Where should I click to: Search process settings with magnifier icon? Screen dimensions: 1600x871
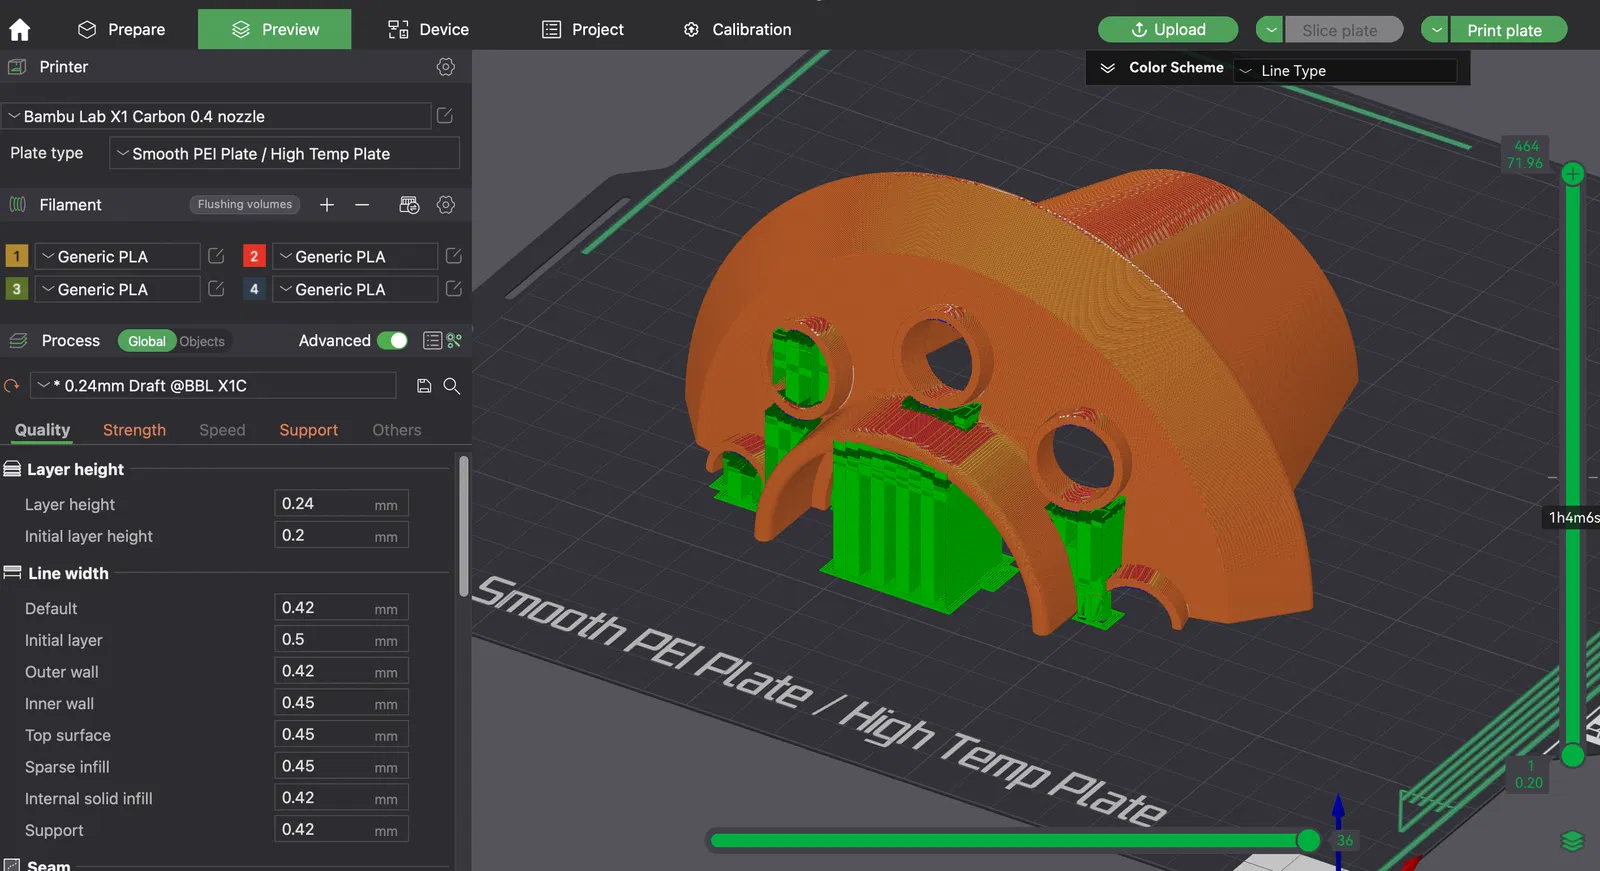[452, 386]
